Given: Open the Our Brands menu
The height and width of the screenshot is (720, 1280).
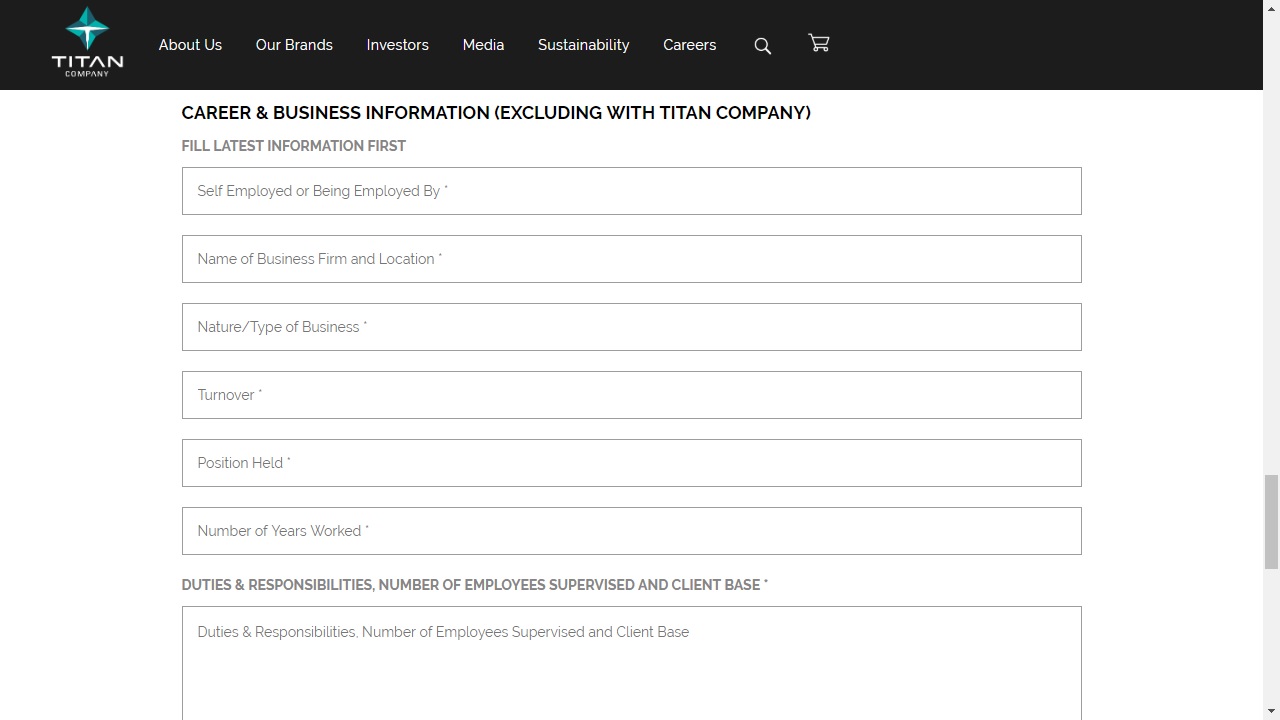Looking at the screenshot, I should pyautogui.click(x=294, y=45).
